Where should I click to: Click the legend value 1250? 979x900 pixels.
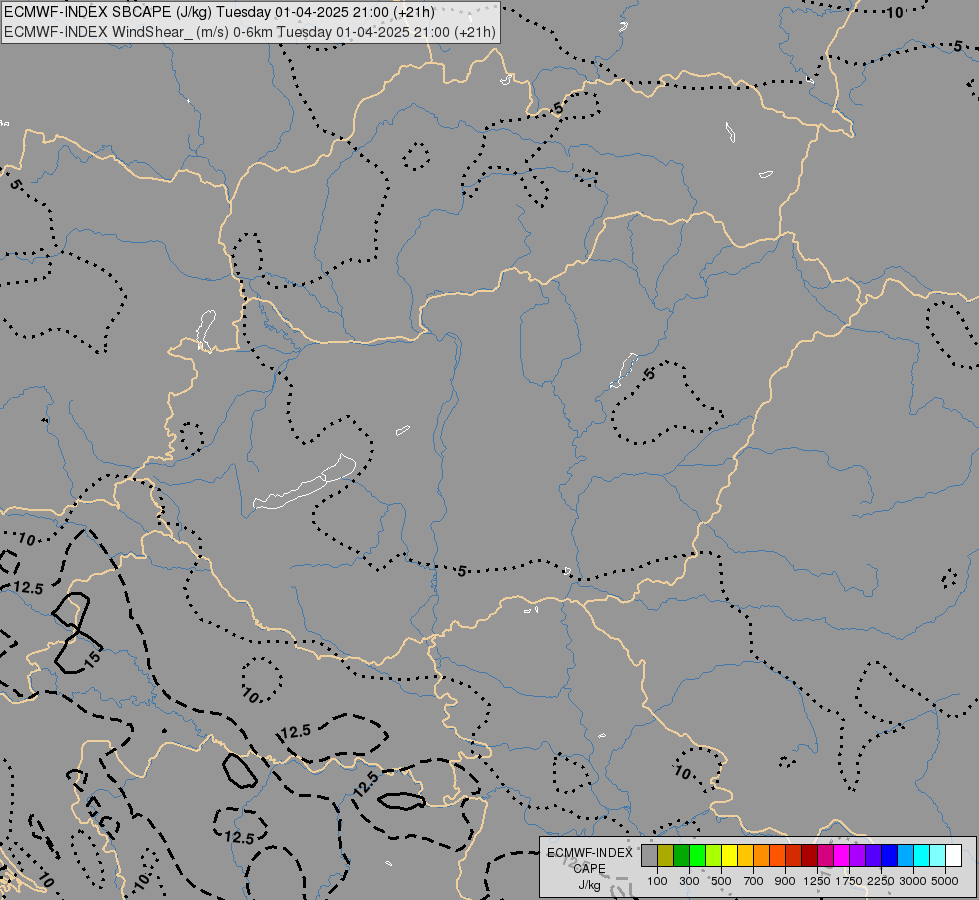point(817,881)
